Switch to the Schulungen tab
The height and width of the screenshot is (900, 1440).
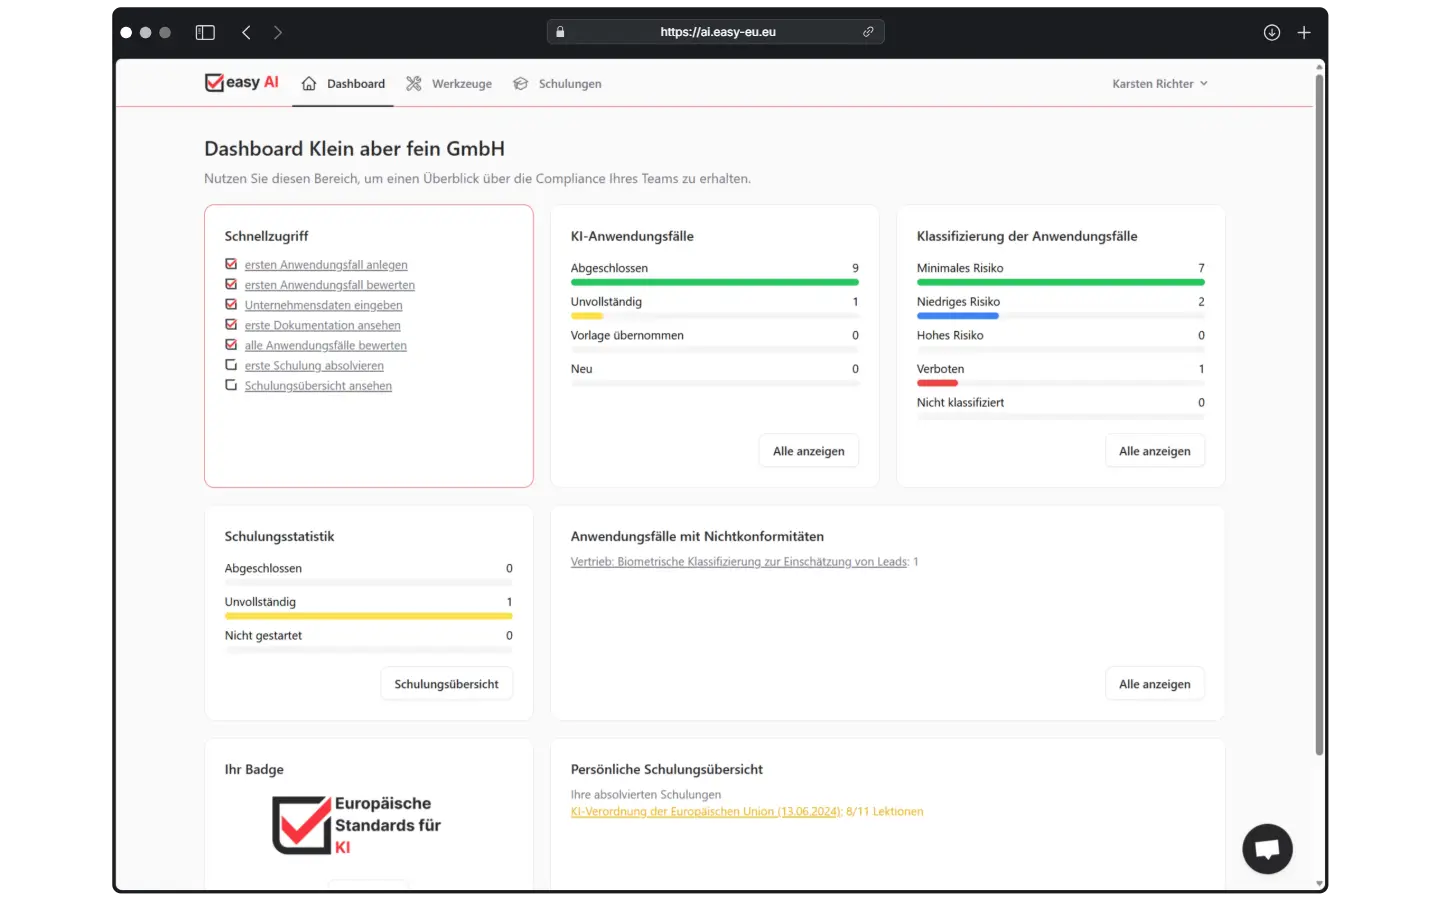[x=570, y=83]
